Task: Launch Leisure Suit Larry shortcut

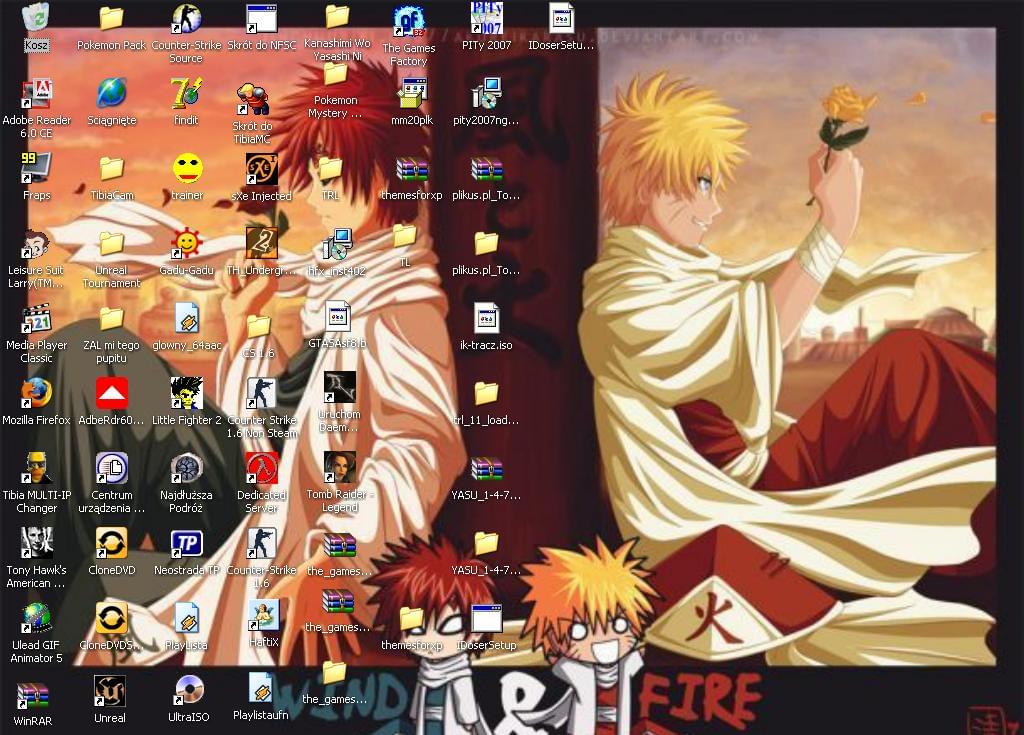Action: (x=36, y=244)
